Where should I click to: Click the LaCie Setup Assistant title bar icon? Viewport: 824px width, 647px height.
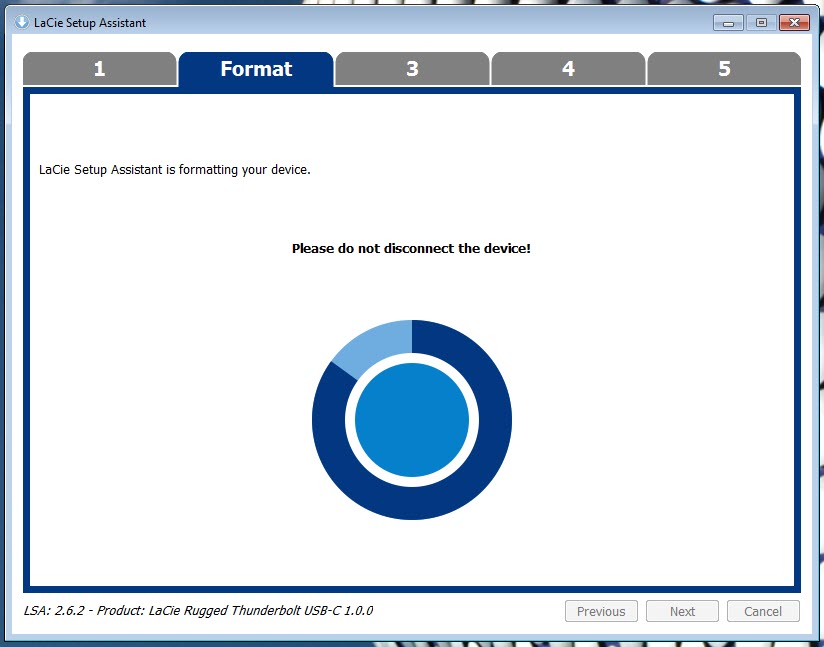pyautogui.click(x=22, y=23)
